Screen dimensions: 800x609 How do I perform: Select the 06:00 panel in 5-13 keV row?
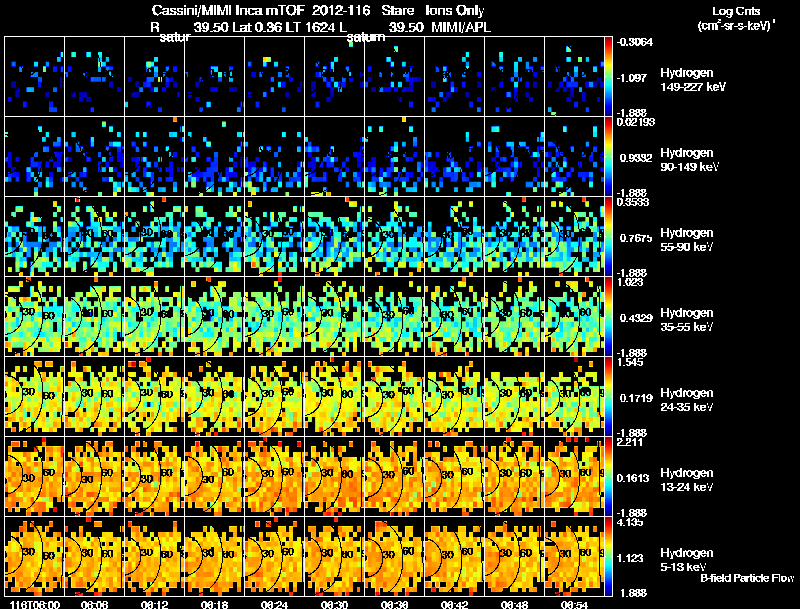pos(35,556)
